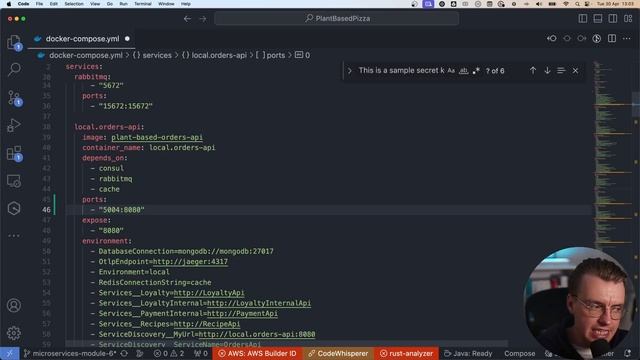Open the Extensions view

point(14,153)
